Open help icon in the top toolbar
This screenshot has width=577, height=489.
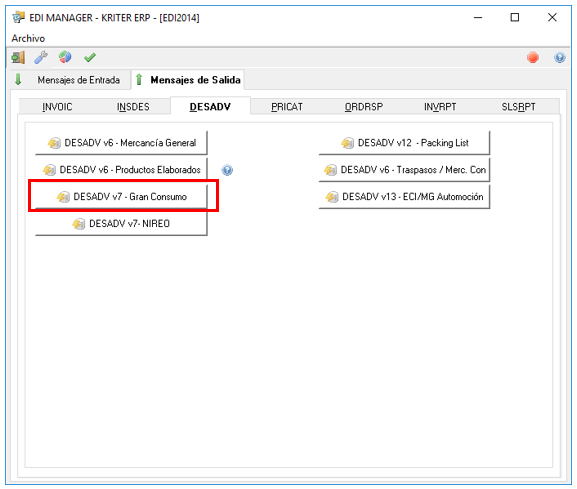[x=559, y=57]
